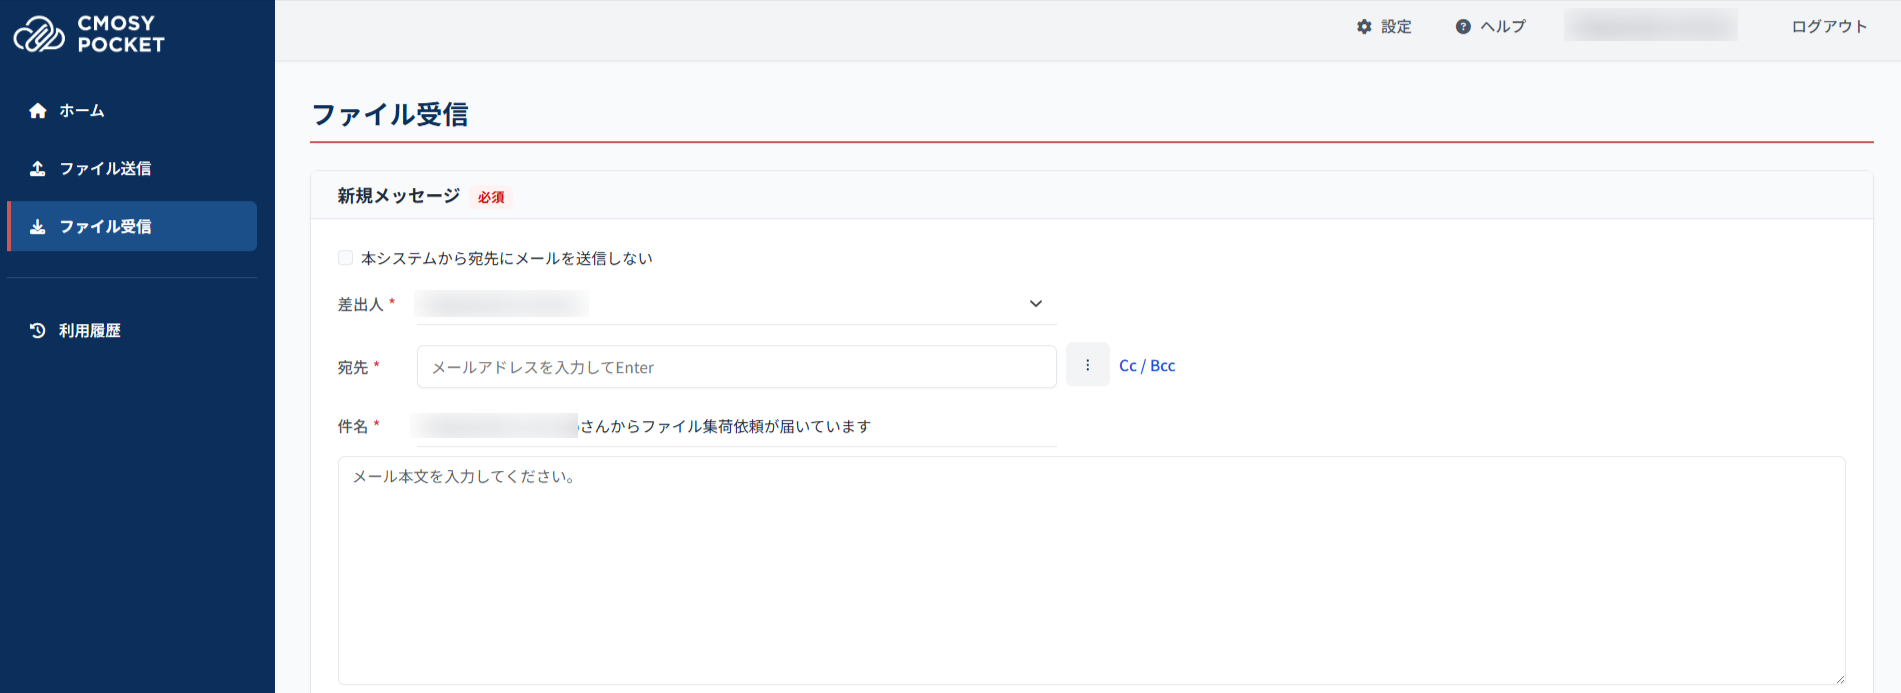Click the download icon for ファイル受信

pos(38,227)
